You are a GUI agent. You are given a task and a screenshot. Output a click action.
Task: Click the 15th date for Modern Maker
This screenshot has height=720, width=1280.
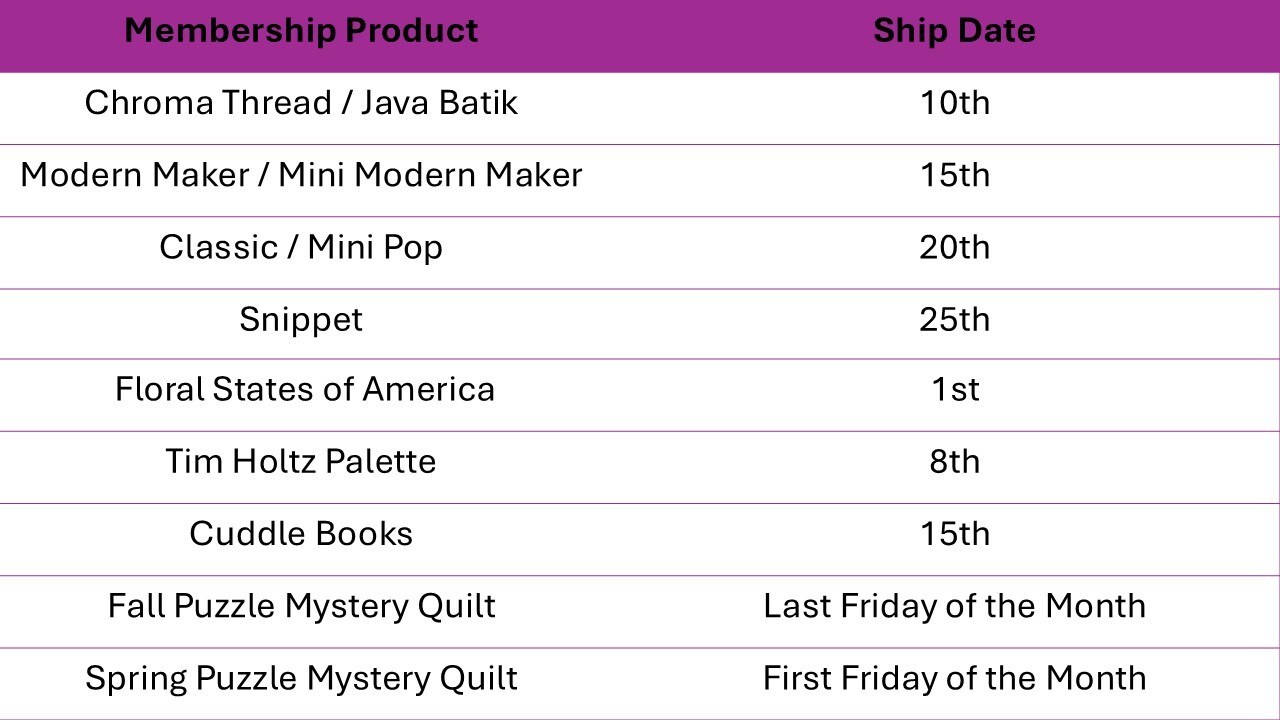[954, 175]
